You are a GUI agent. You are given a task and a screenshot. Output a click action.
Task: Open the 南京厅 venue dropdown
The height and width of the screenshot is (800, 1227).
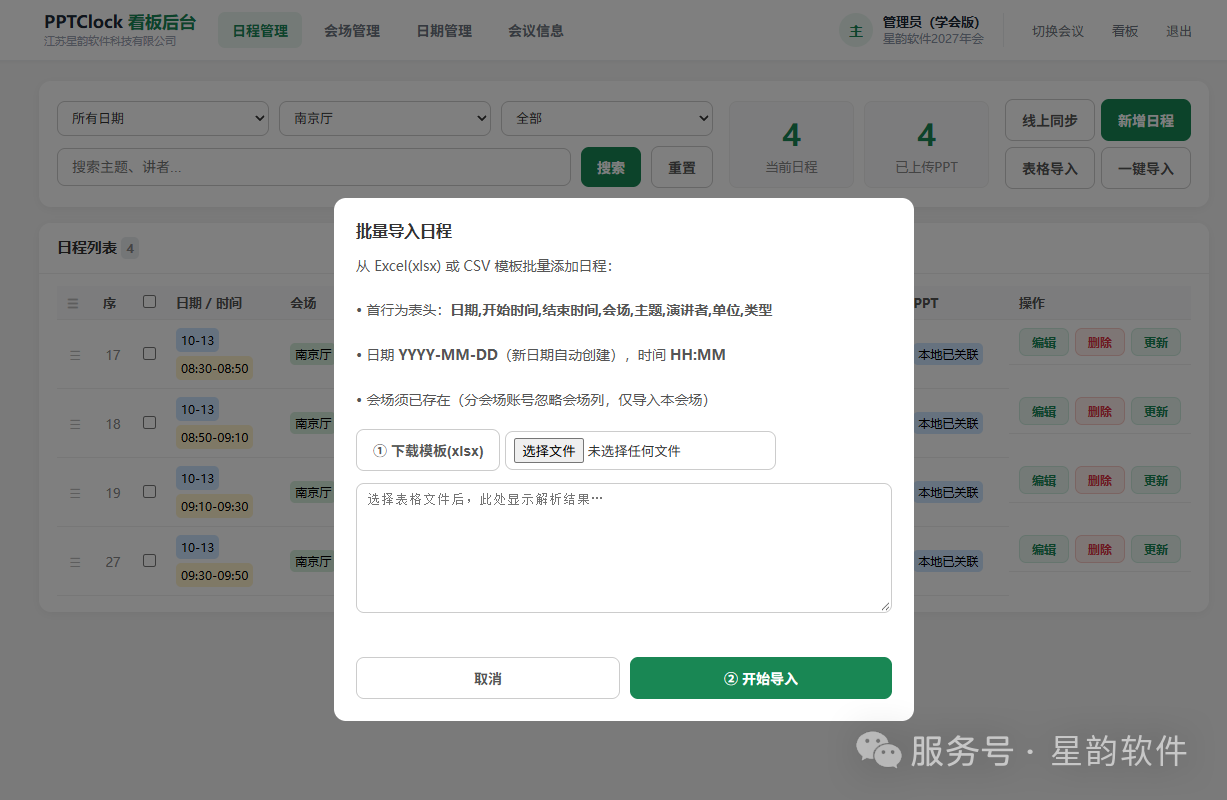coord(385,118)
